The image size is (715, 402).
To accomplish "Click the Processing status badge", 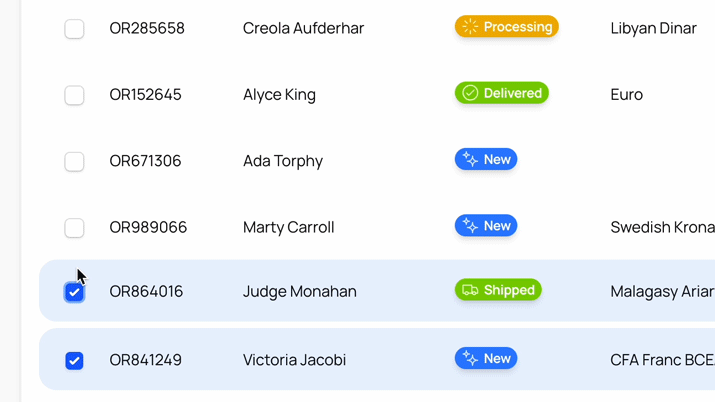I will 507,27.
